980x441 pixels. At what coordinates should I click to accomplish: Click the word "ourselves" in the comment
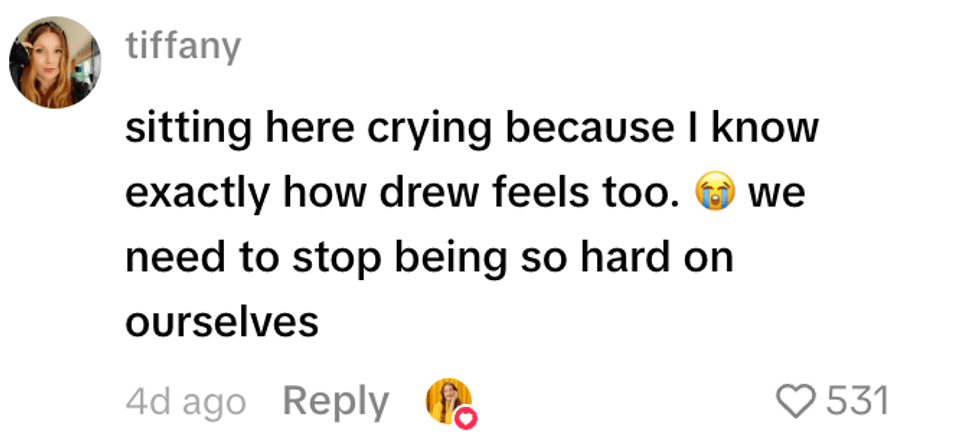pos(222,322)
